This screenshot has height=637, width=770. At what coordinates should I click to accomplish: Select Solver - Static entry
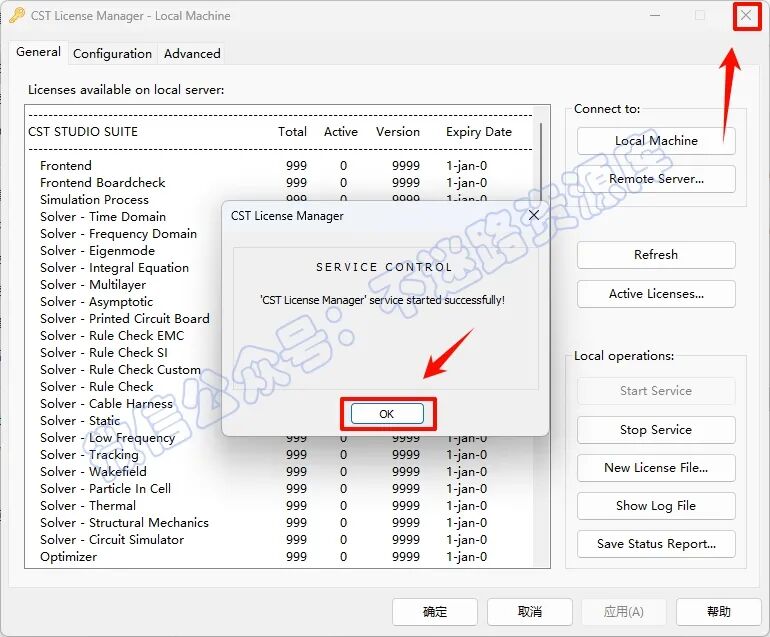tap(80, 421)
